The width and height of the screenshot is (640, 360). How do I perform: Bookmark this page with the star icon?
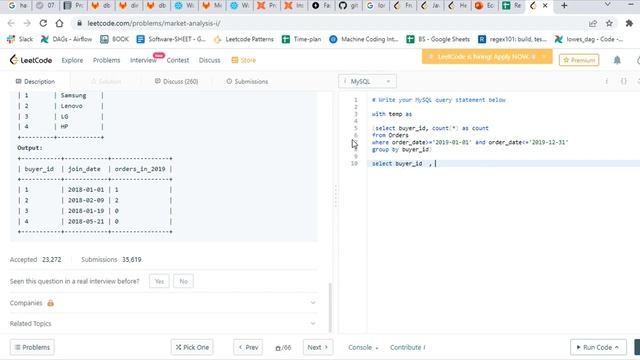click(609, 24)
